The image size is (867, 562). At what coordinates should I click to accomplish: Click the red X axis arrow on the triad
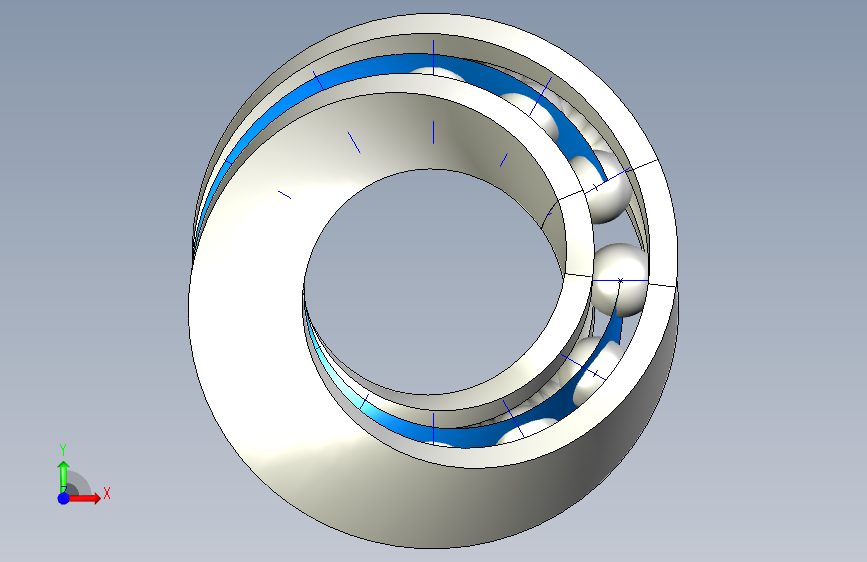pyautogui.click(x=86, y=498)
